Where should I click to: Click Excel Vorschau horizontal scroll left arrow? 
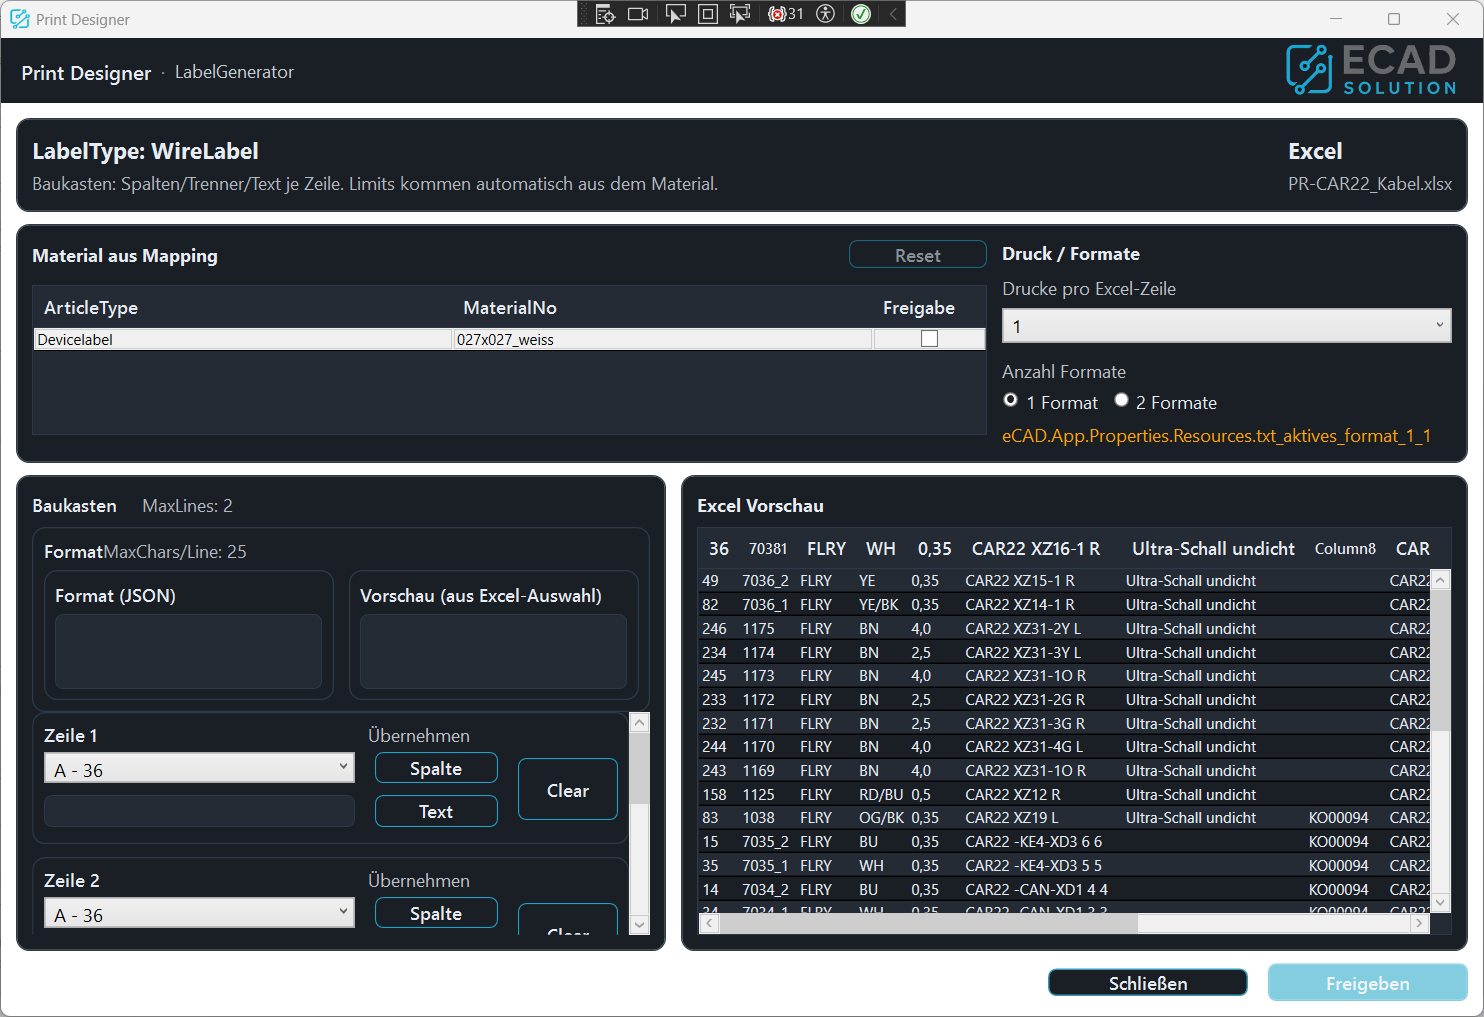(x=709, y=924)
